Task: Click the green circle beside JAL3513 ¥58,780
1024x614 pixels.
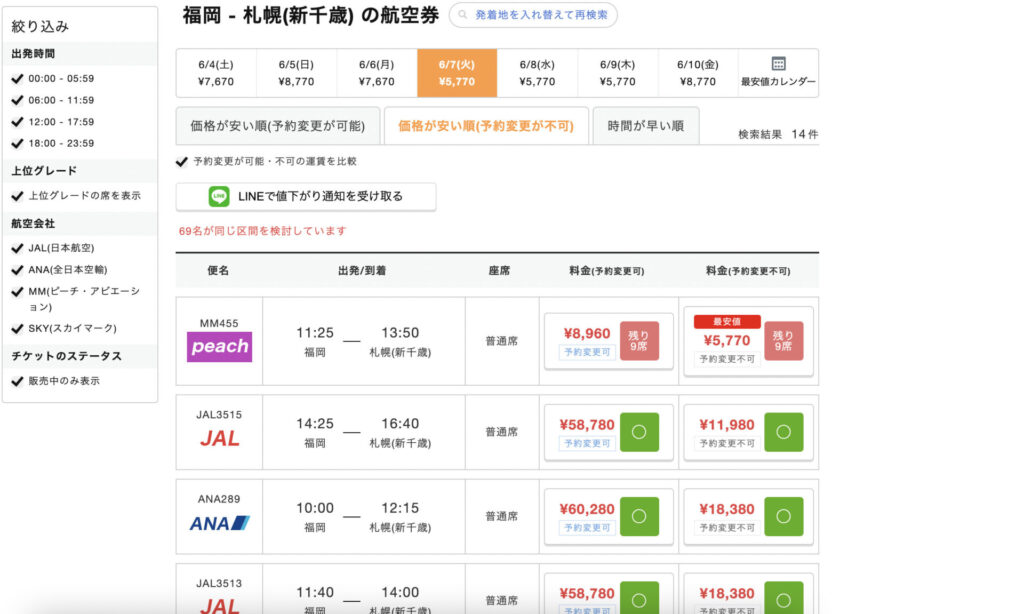Action: (639, 598)
